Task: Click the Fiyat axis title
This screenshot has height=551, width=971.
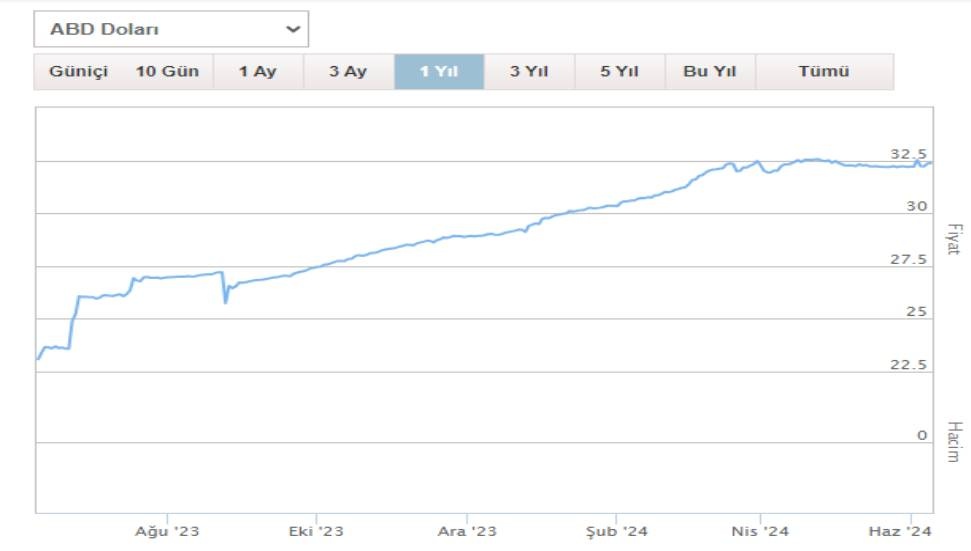Action: pos(952,238)
